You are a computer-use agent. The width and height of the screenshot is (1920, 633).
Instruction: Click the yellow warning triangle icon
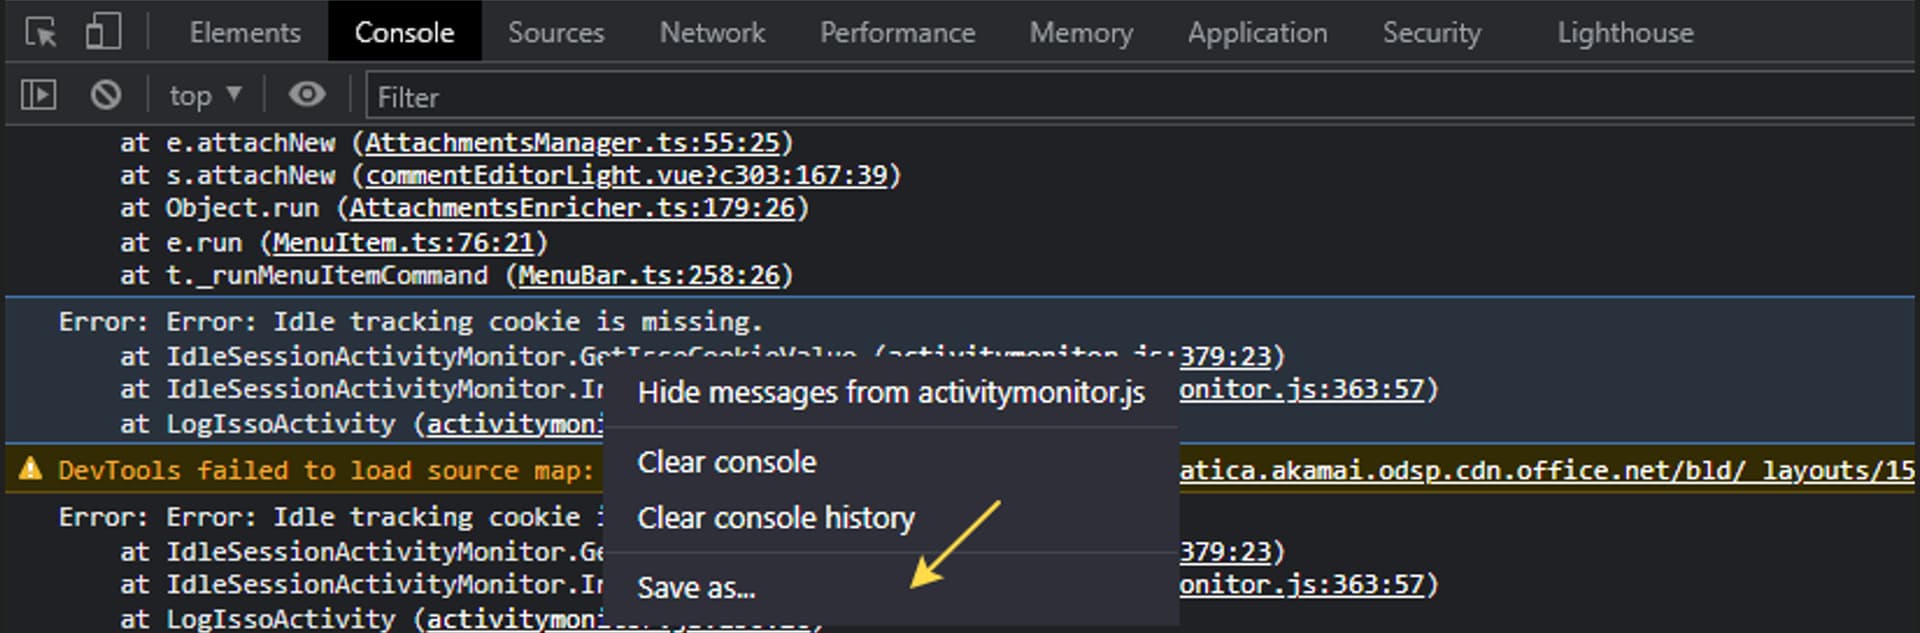click(30, 469)
